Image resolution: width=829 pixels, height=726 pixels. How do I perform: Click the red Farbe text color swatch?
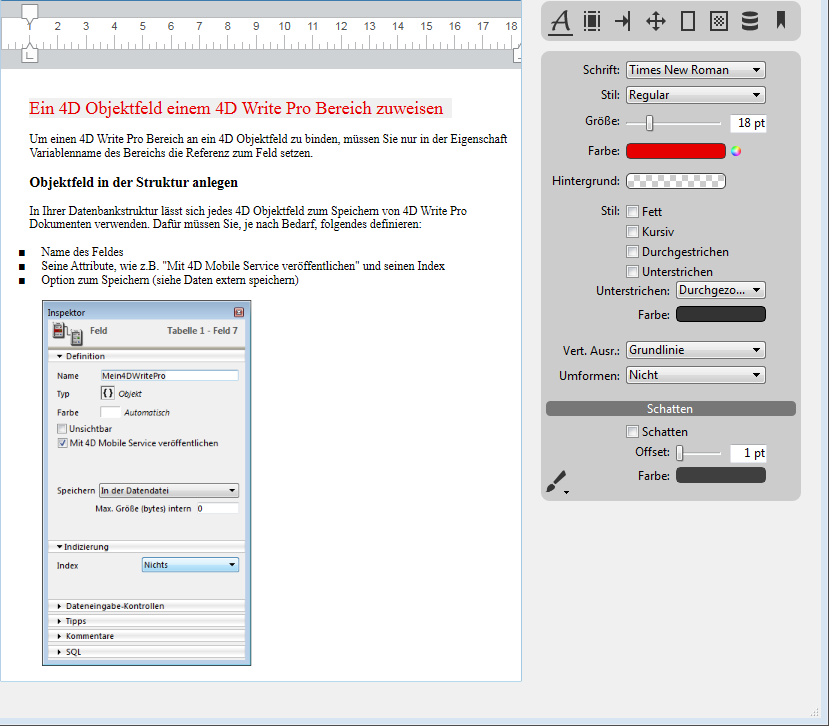tap(675, 151)
